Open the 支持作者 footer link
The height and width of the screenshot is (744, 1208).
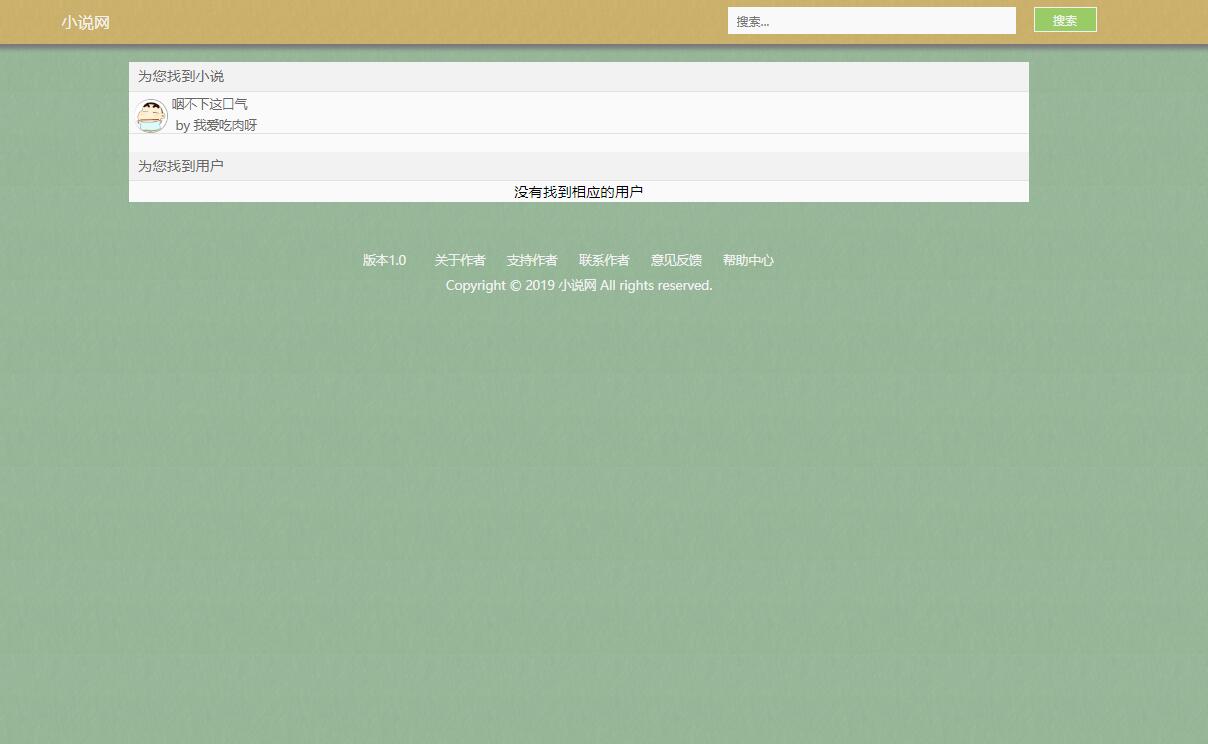pyautogui.click(x=531, y=260)
